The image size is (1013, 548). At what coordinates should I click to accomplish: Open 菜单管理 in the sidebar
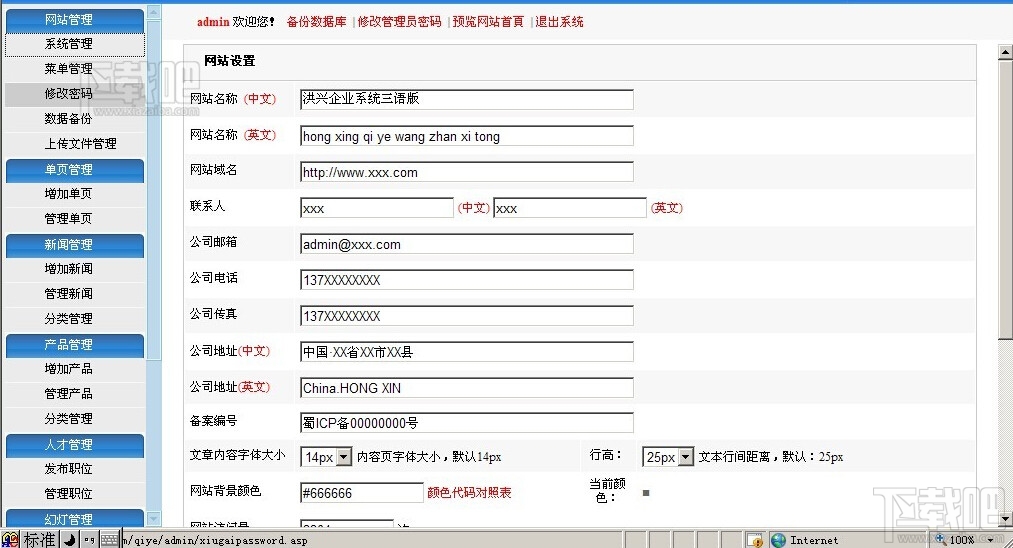(x=75, y=68)
